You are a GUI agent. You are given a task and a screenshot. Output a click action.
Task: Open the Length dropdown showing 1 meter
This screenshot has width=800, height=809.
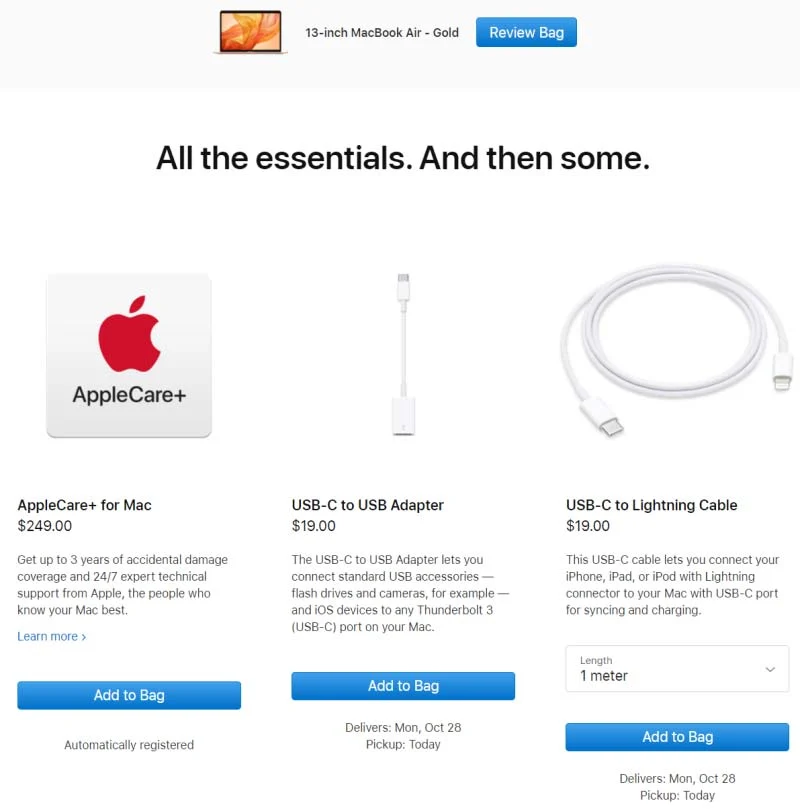click(x=677, y=669)
